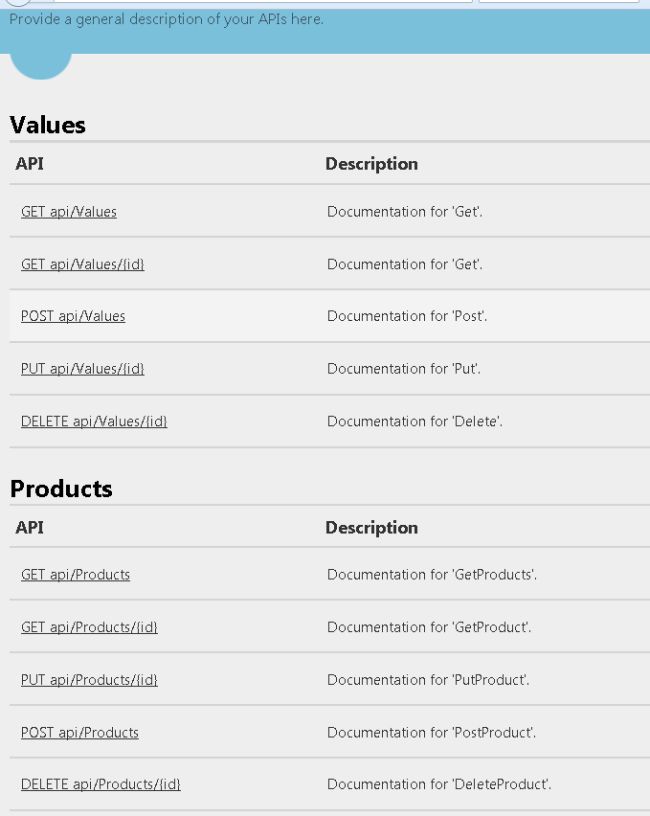Click the "Documentation for 'Delete'" description text
This screenshot has width=650, height=816.
coord(414,421)
